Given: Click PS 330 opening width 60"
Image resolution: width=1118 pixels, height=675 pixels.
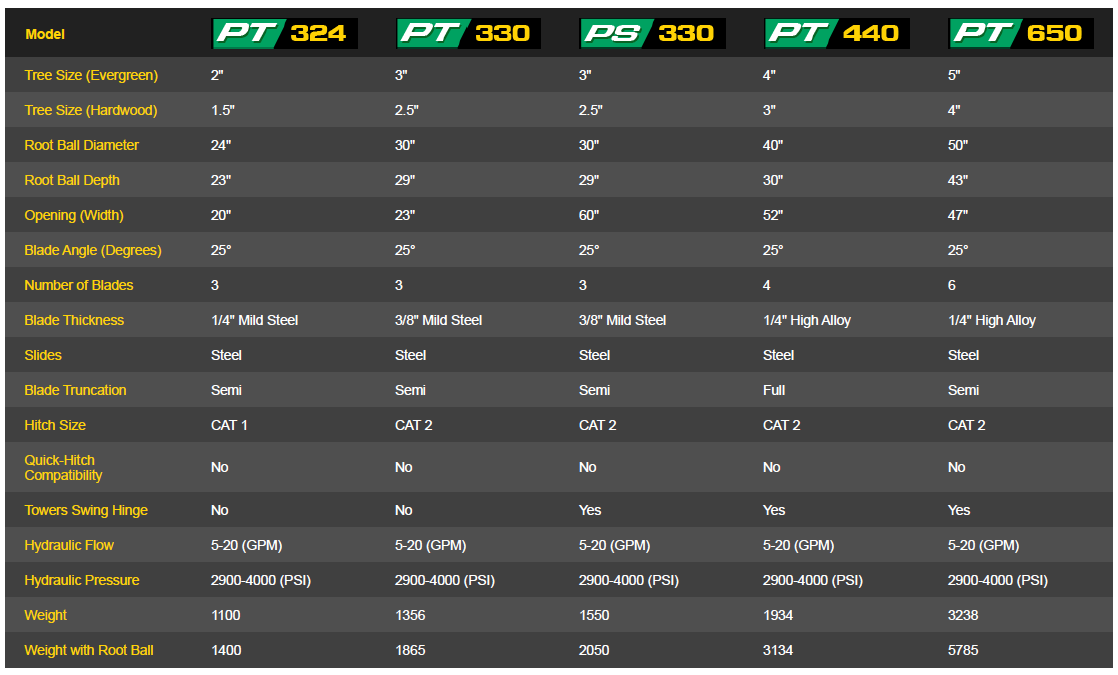Looking at the screenshot, I should click(589, 215).
